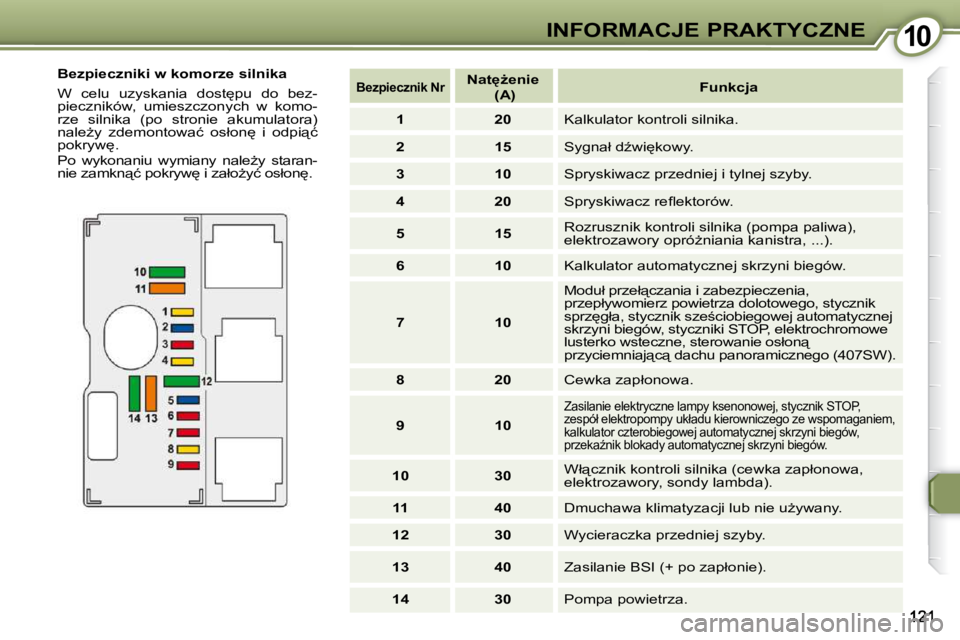Click red fuse 6 in the diagram

point(188,416)
